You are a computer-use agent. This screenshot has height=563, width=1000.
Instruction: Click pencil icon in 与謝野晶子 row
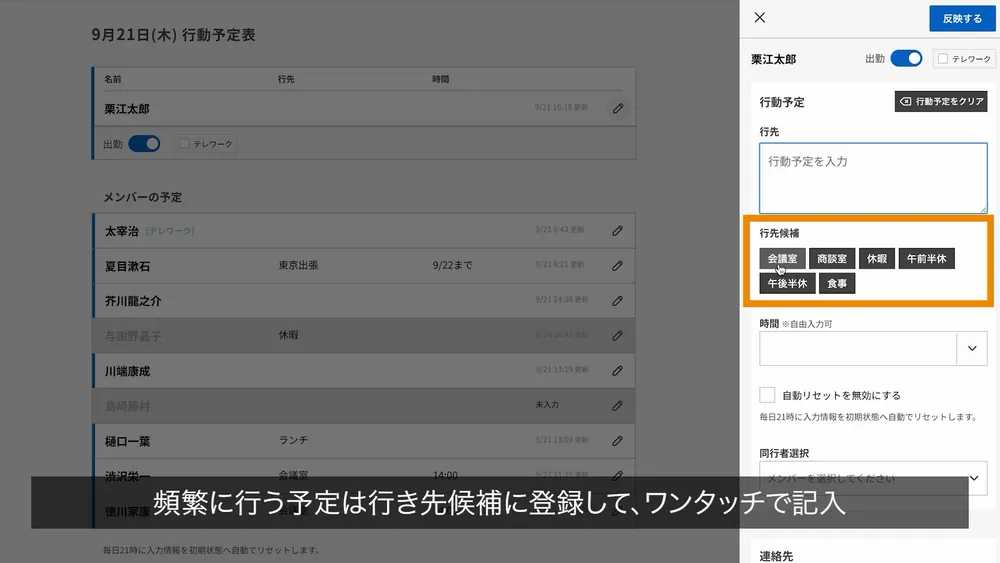coord(618,336)
